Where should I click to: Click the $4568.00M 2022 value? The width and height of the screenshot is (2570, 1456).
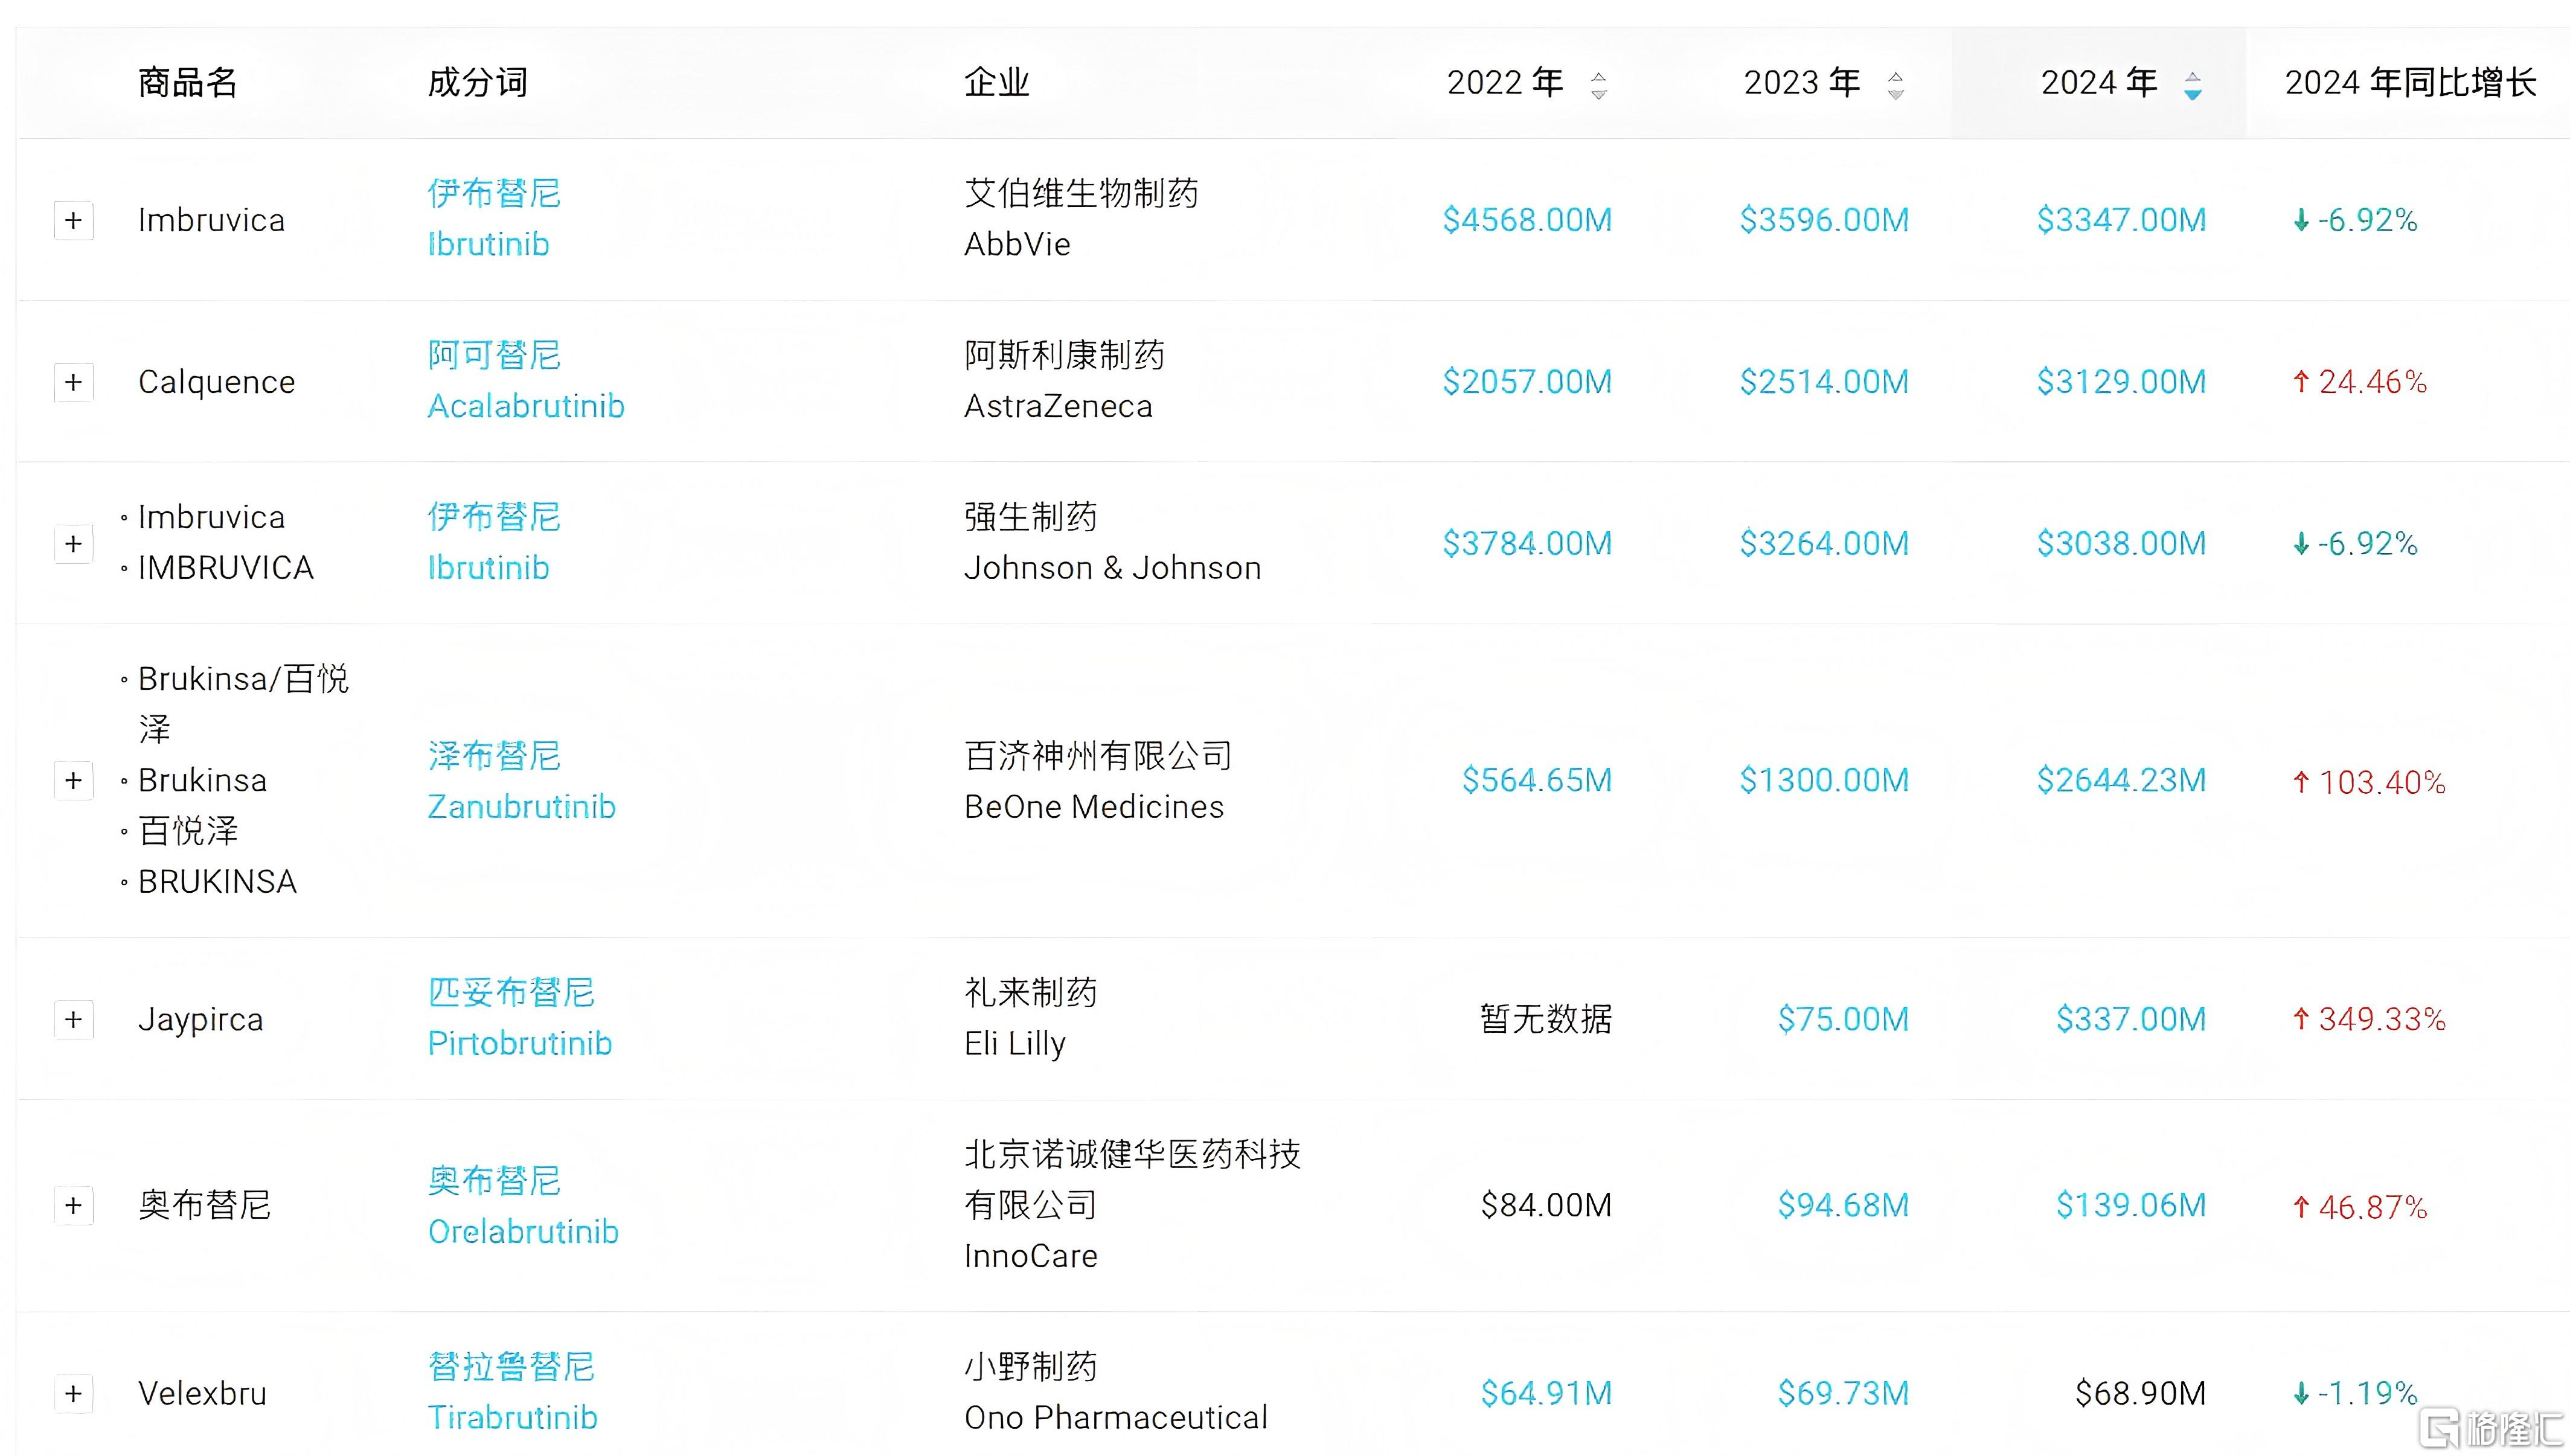coord(1527,220)
